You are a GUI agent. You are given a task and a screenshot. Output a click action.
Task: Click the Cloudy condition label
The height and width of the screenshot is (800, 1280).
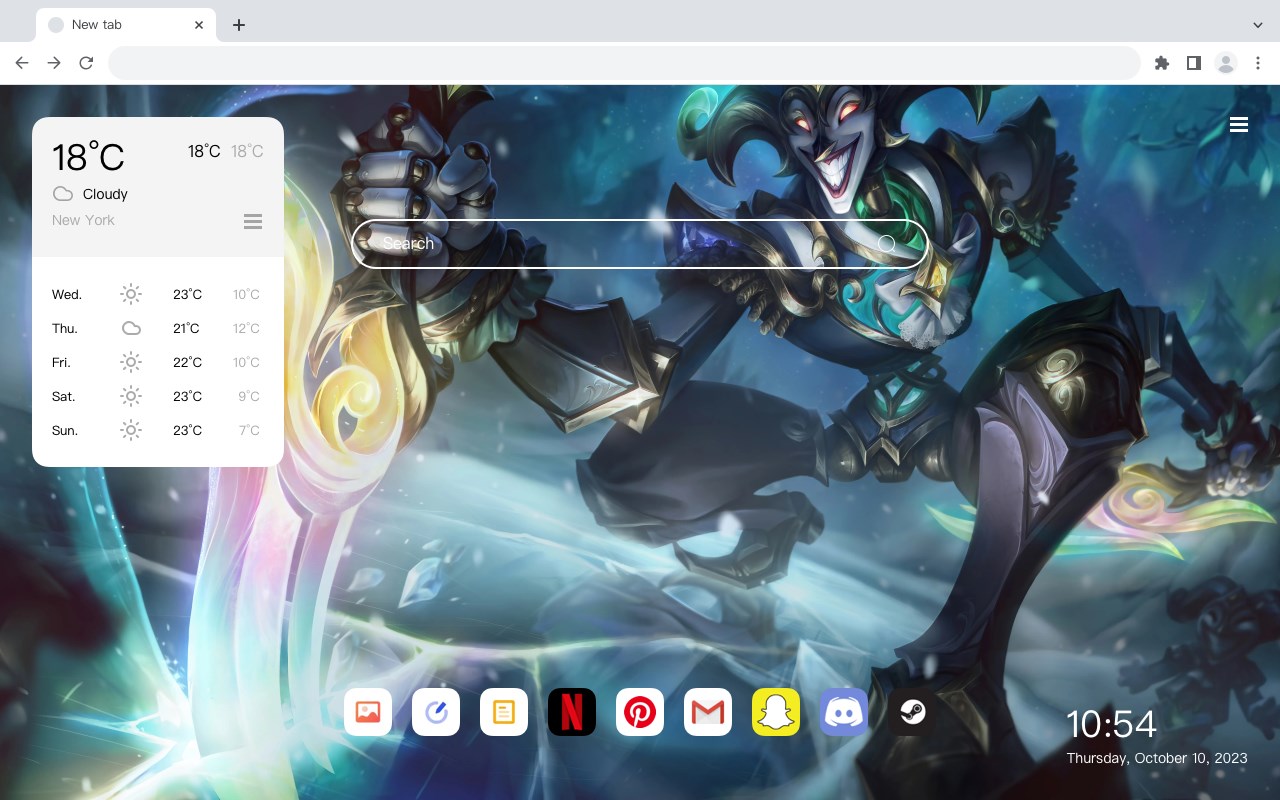(105, 194)
